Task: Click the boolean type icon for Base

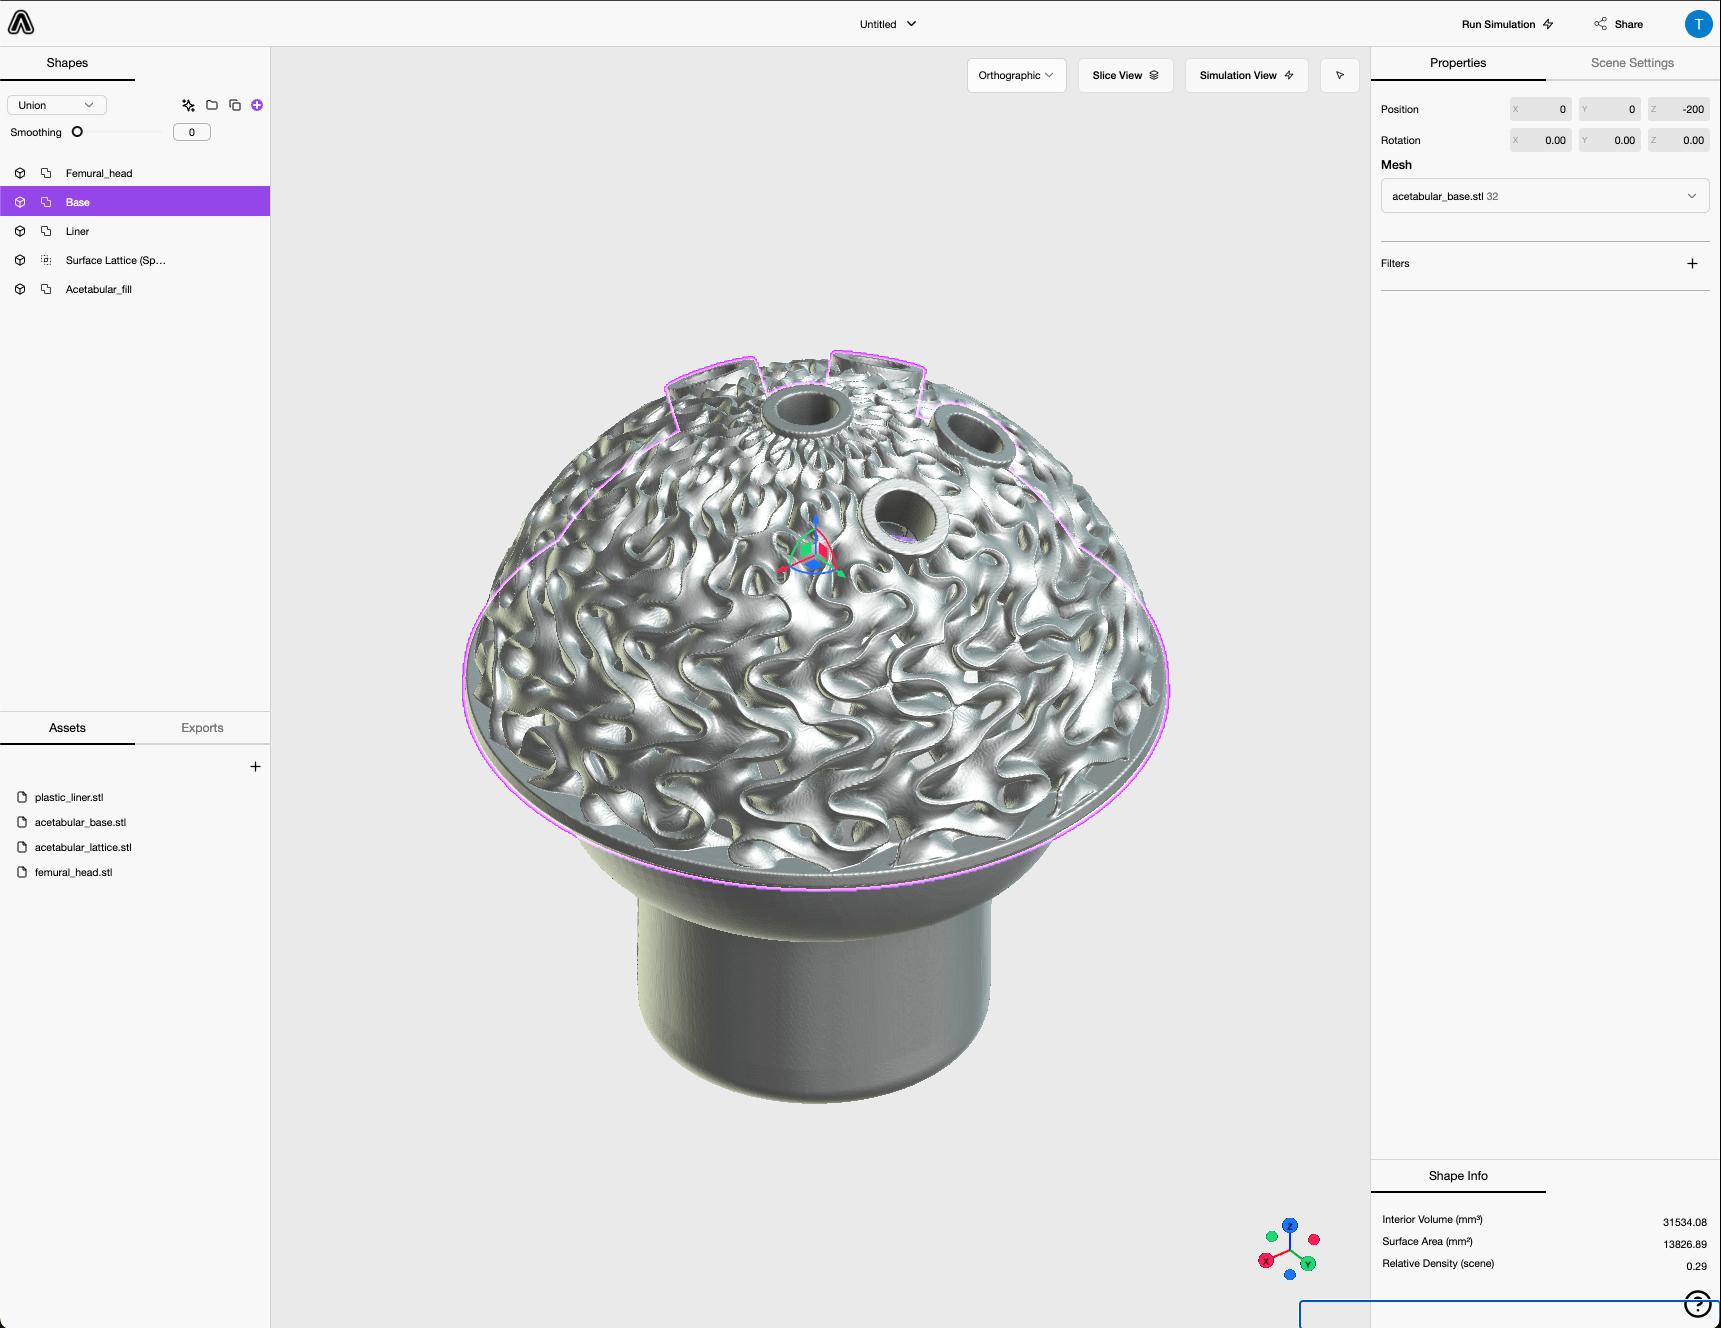Action: (x=46, y=202)
